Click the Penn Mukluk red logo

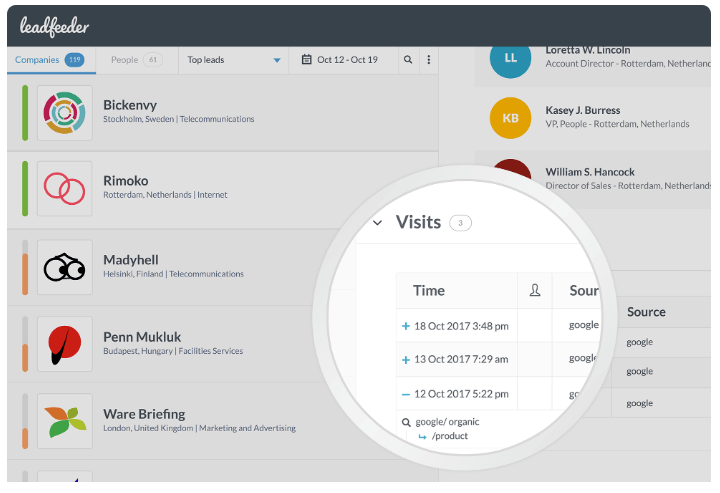coord(65,344)
